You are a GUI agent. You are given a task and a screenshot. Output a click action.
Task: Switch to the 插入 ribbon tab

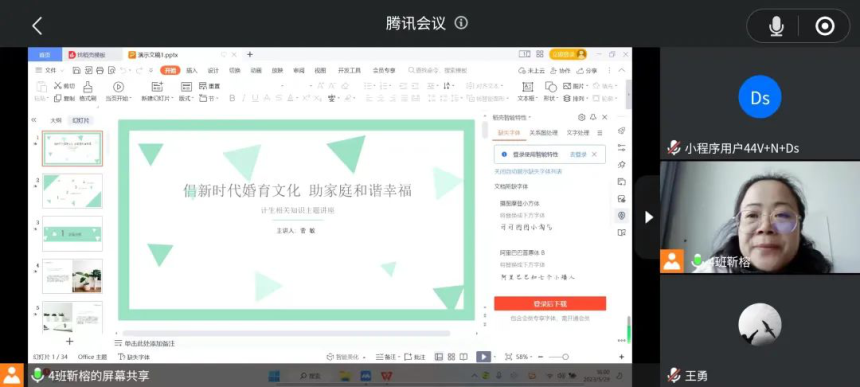coord(191,70)
